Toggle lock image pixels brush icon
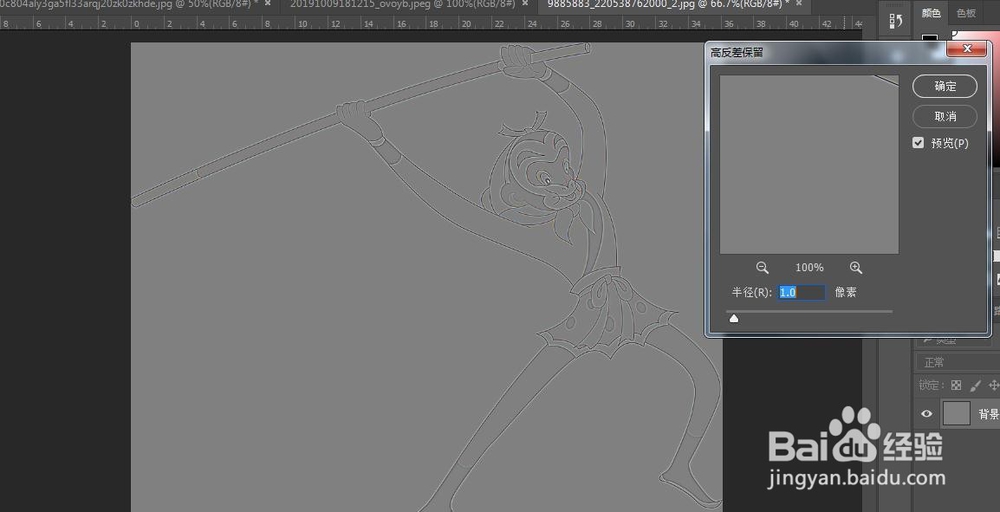The height and width of the screenshot is (512, 1000). pos(974,385)
